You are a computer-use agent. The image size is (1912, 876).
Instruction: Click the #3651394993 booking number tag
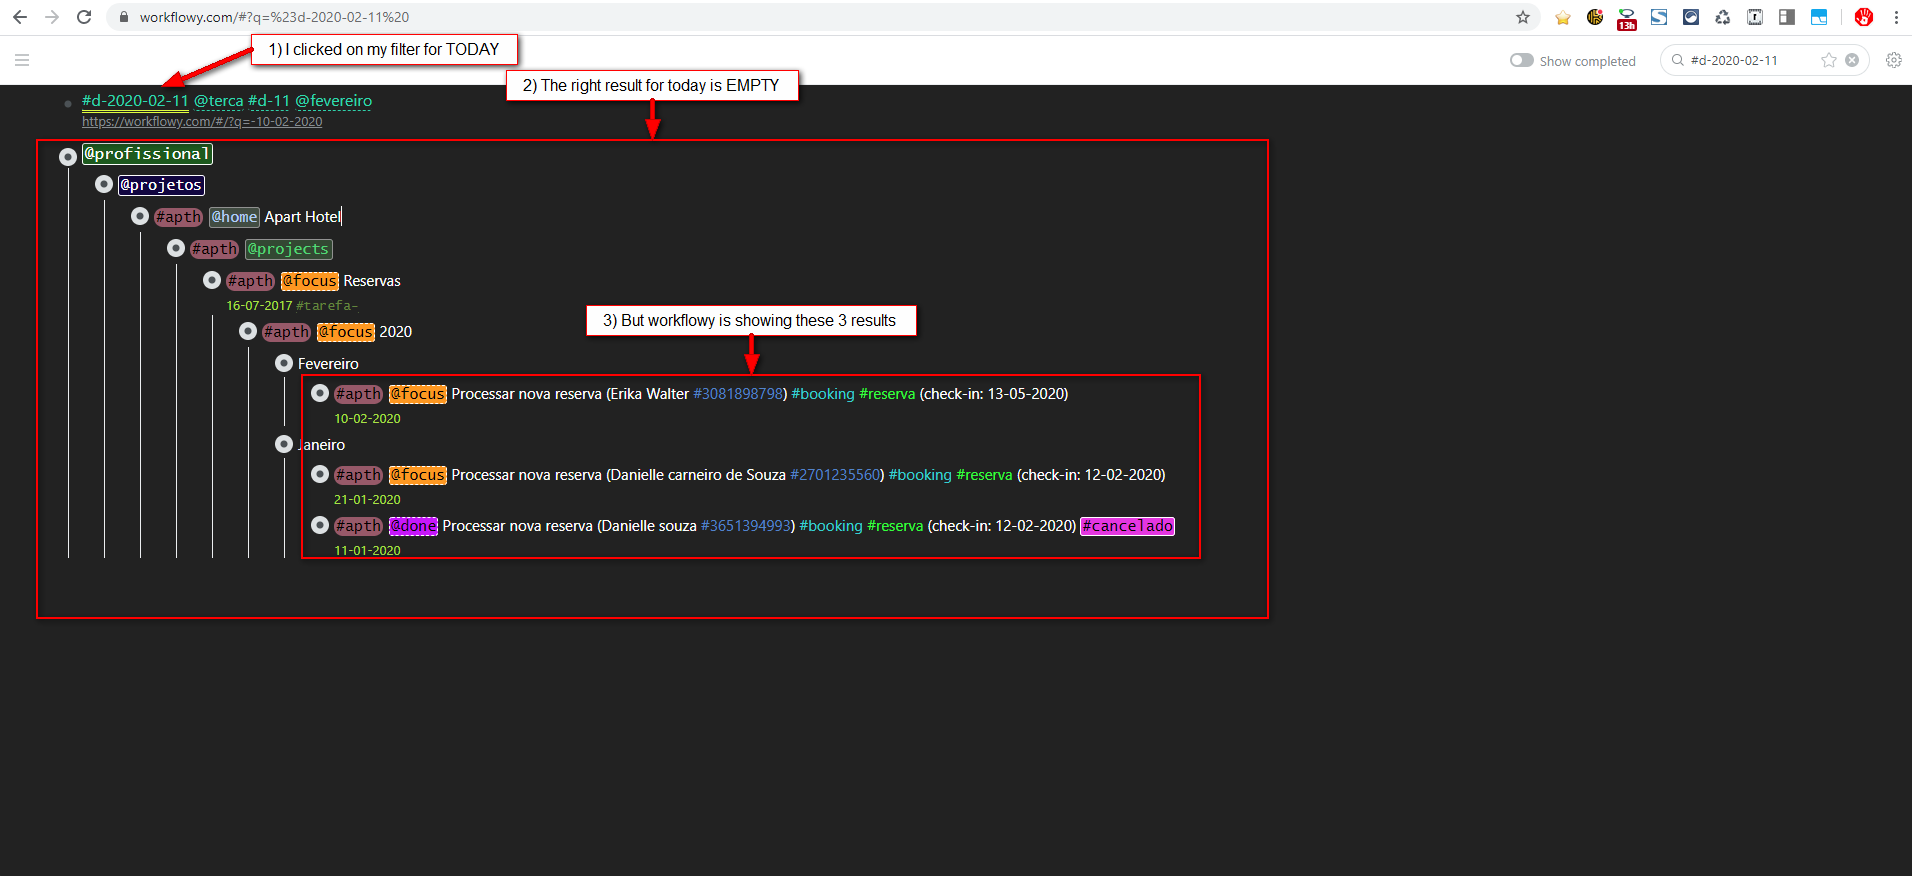point(746,526)
